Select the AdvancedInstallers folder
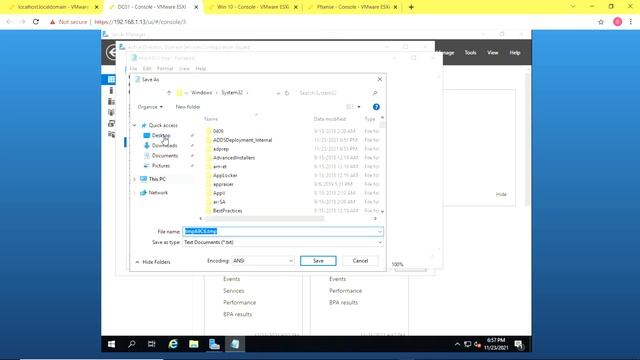 (234, 158)
